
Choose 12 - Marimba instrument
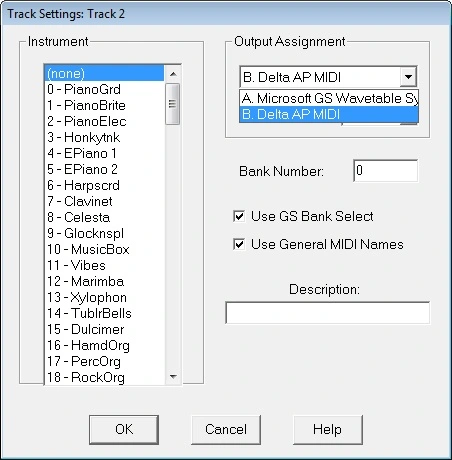[x=104, y=281]
